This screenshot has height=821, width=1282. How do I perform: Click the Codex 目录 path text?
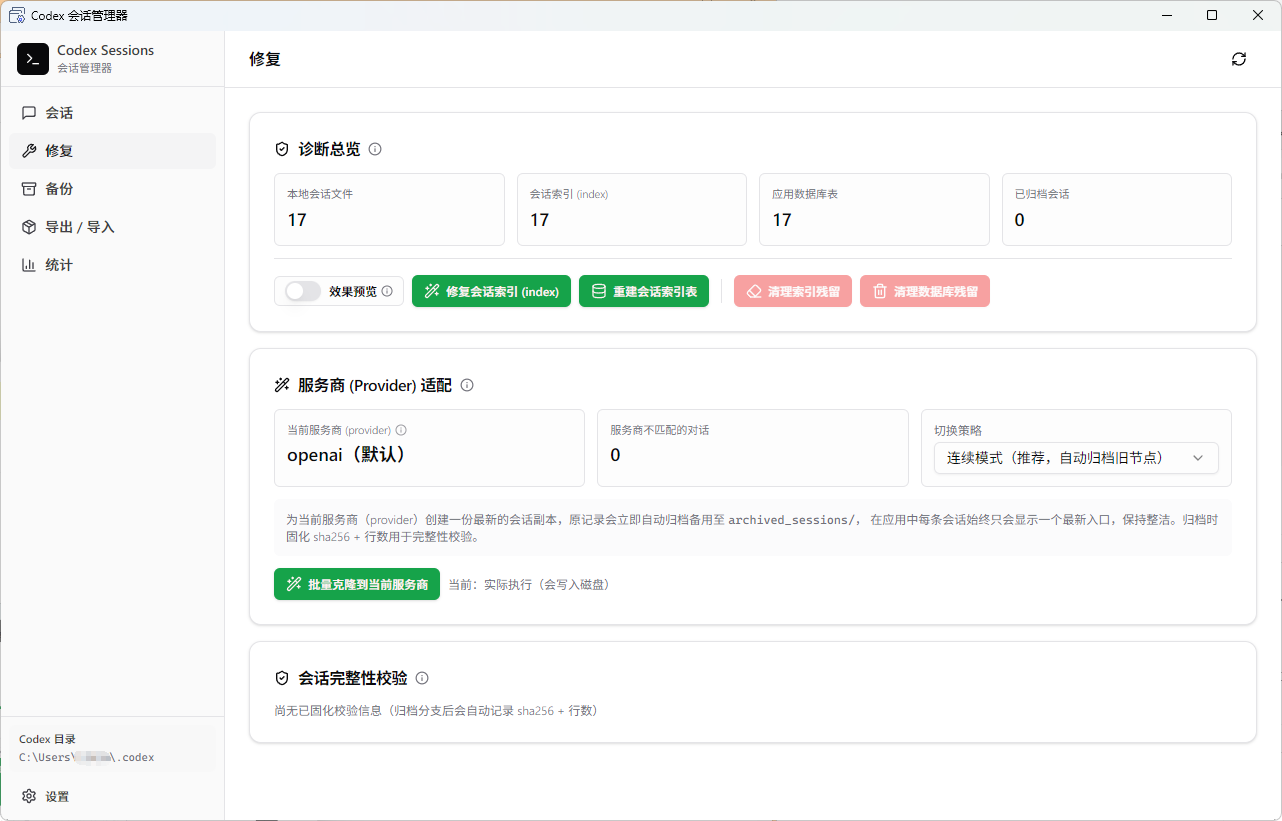(x=86, y=758)
